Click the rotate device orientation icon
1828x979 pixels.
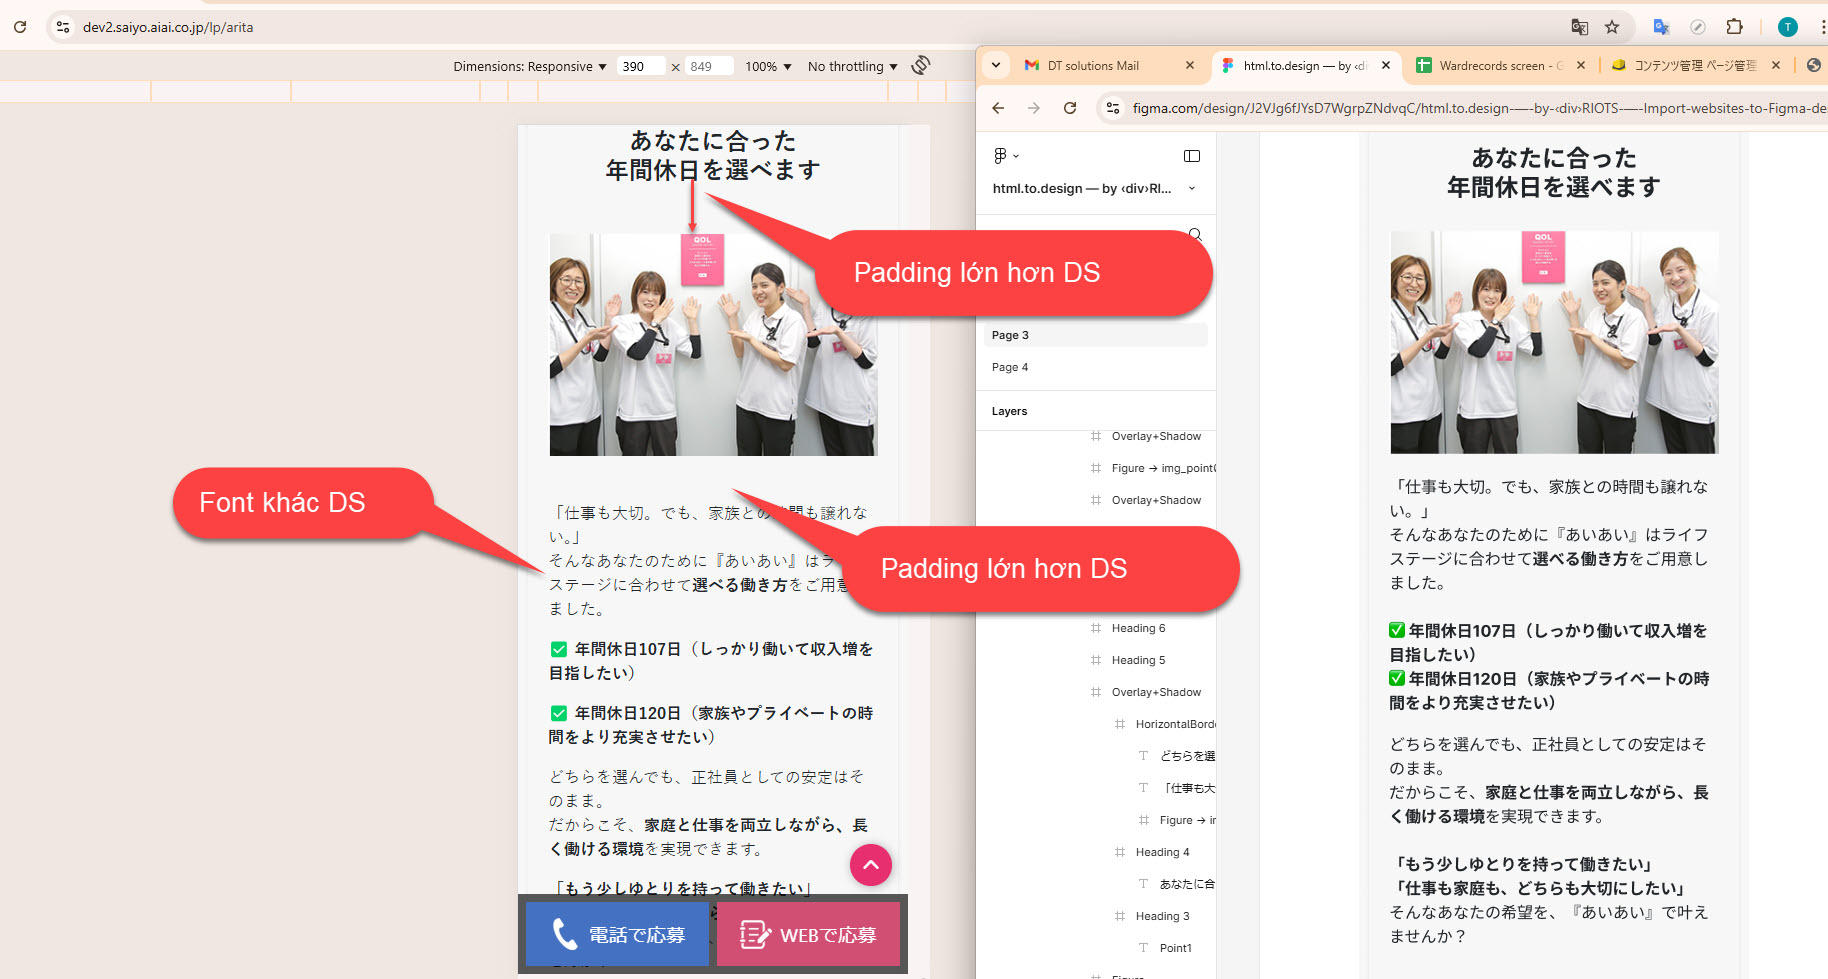[921, 66]
